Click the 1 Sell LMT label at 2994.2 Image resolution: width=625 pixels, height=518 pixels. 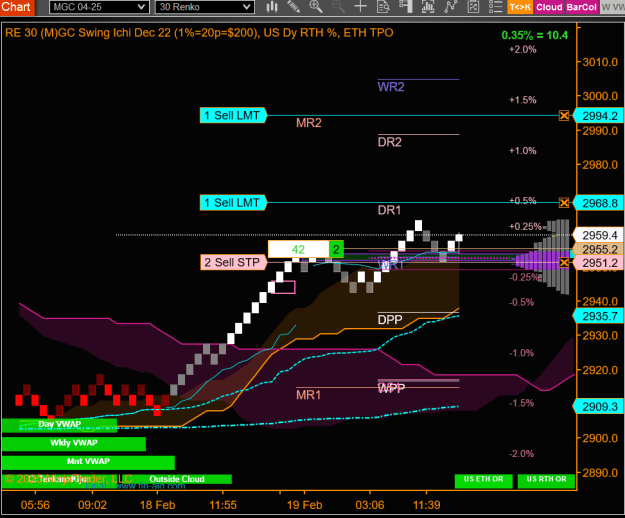[x=233, y=116]
